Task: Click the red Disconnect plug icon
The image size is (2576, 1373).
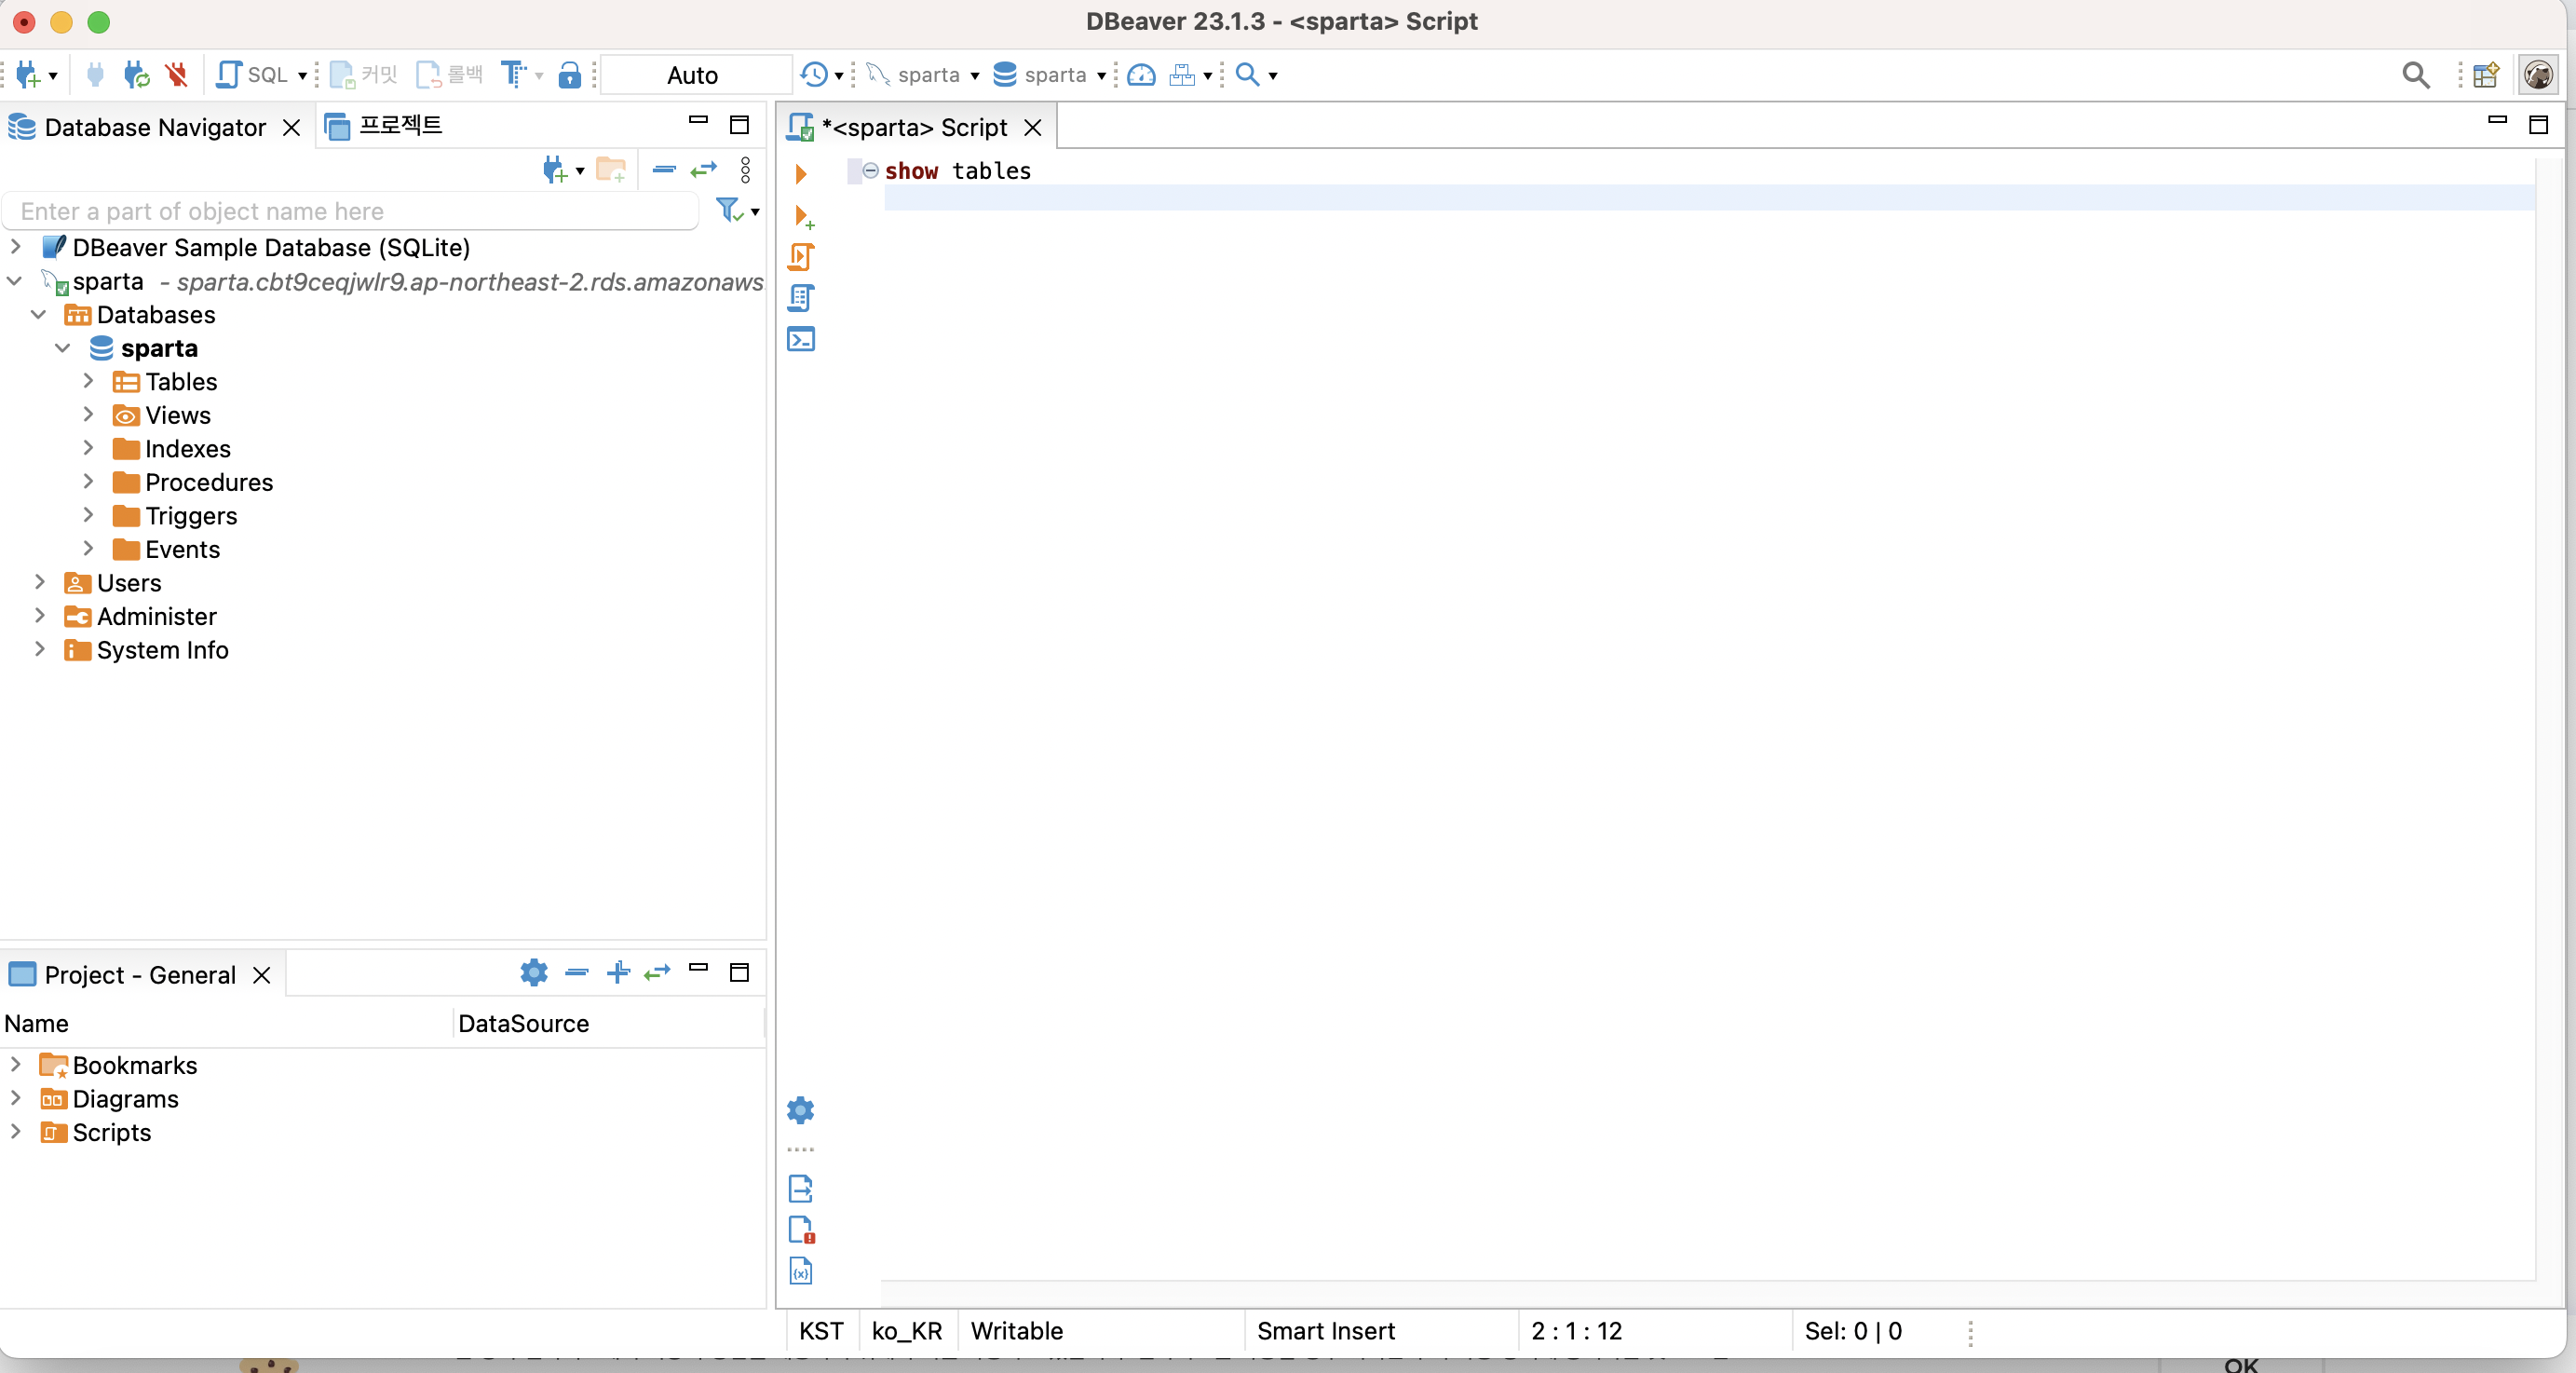Action: click(177, 75)
